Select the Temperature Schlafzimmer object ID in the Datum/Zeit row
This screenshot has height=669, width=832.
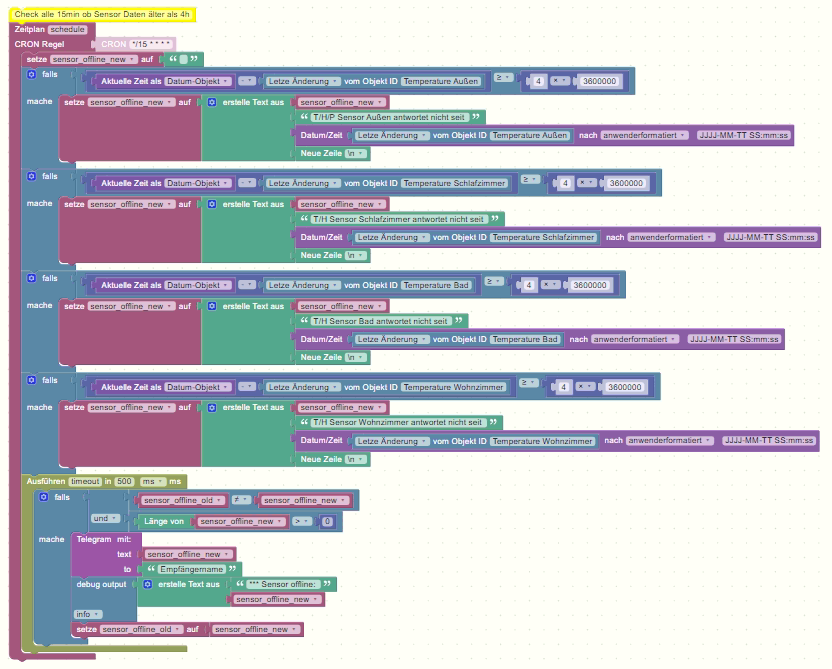click(x=543, y=237)
